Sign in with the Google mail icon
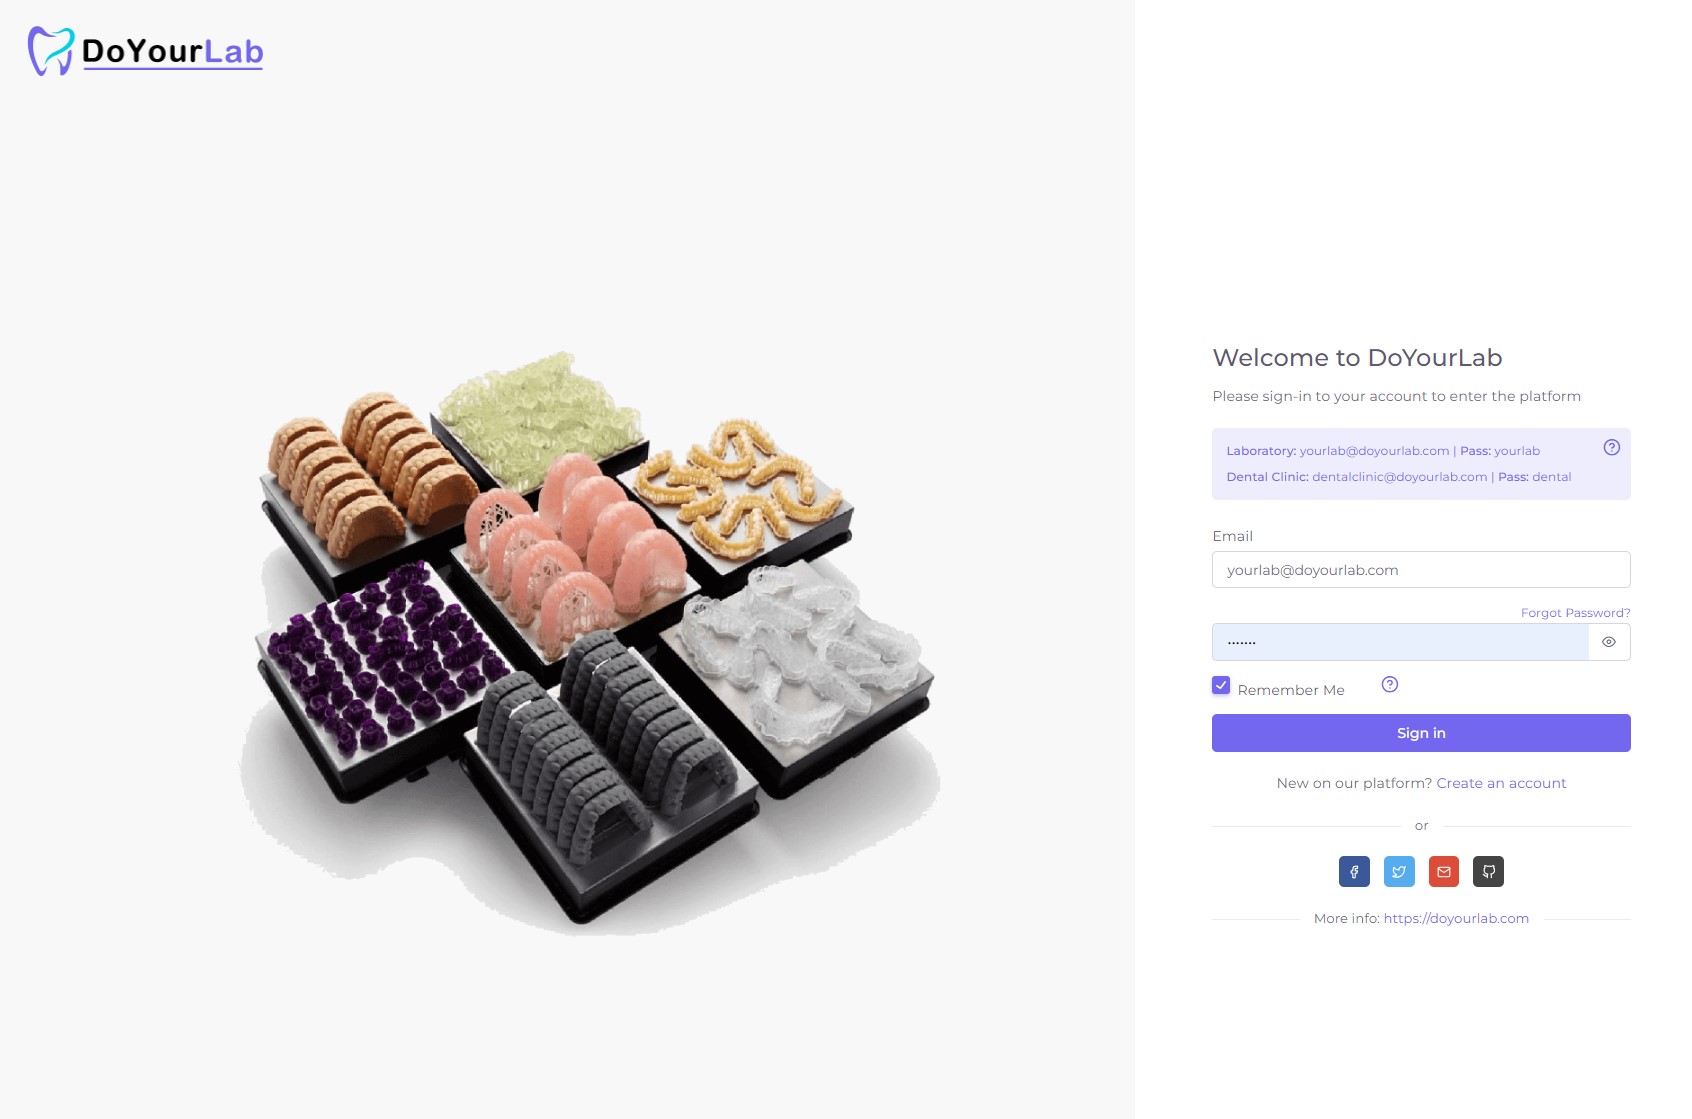 click(1444, 872)
